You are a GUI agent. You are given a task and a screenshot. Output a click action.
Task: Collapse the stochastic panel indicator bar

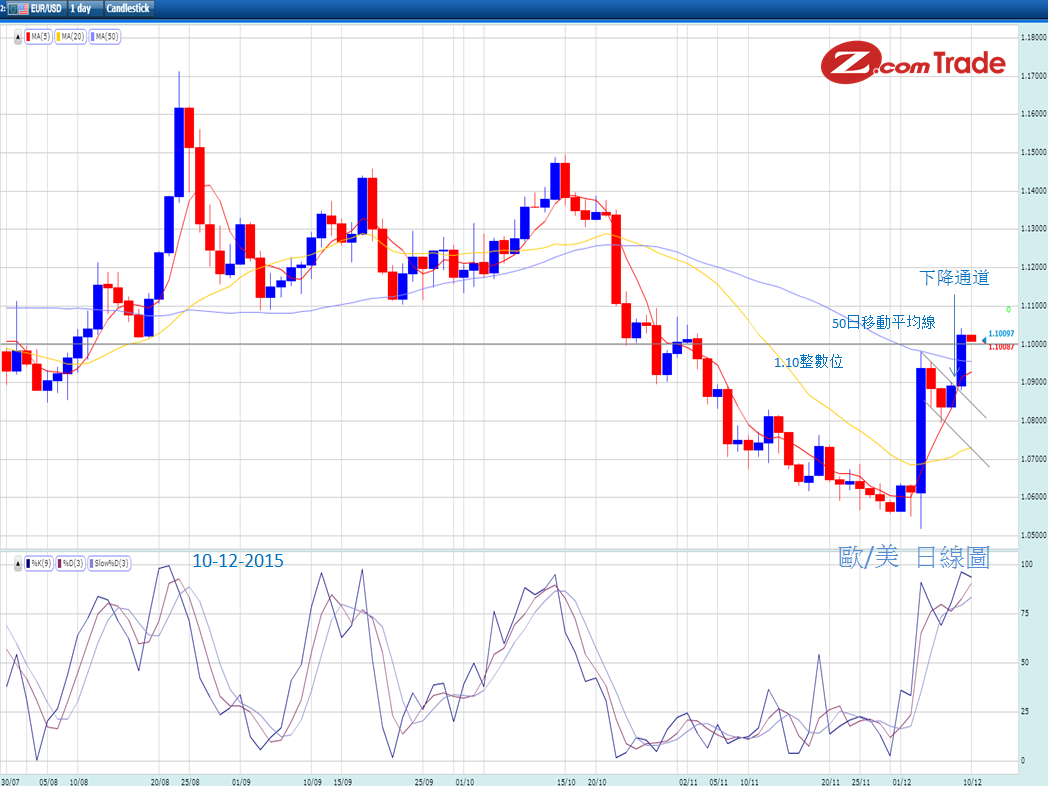coord(17,563)
